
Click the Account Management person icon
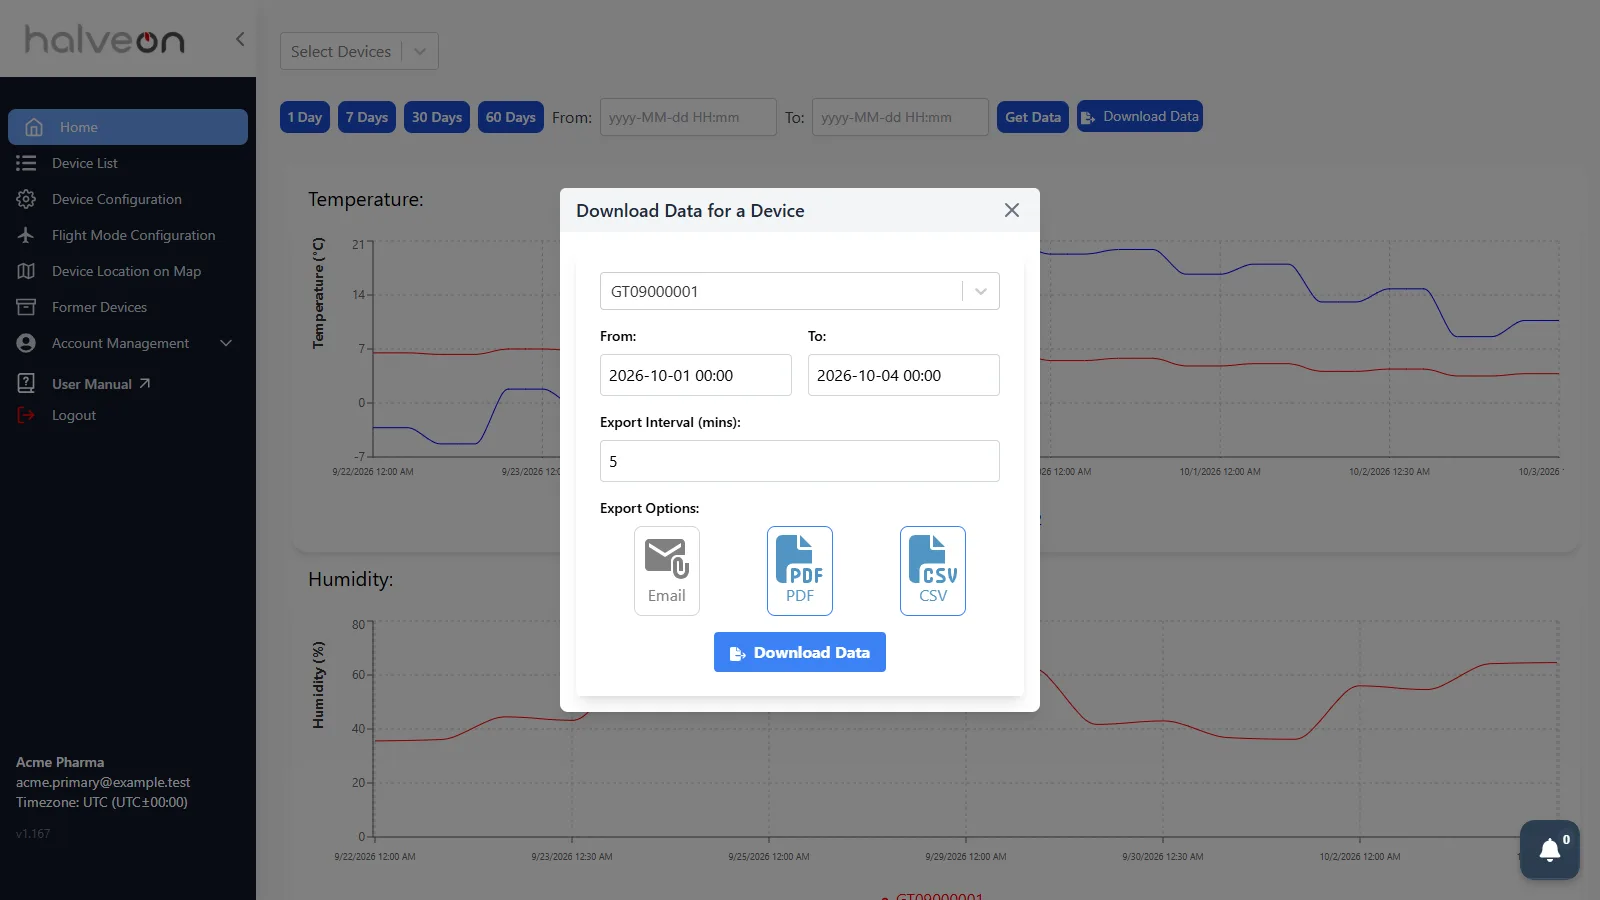point(26,343)
